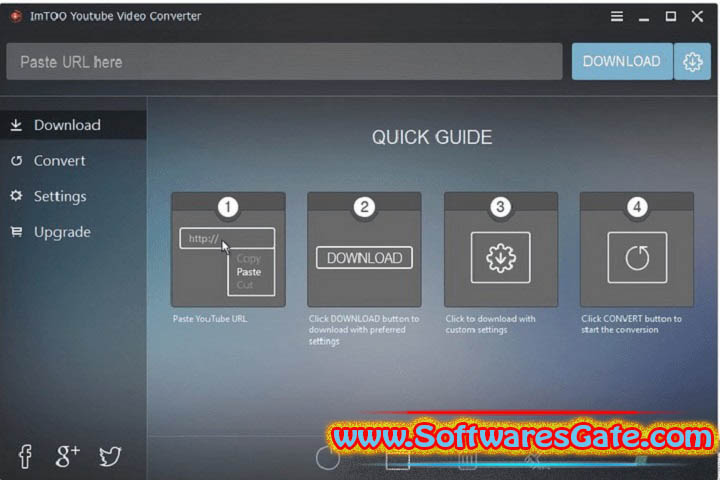Open the hamburger menu in title bar

pos(617,17)
